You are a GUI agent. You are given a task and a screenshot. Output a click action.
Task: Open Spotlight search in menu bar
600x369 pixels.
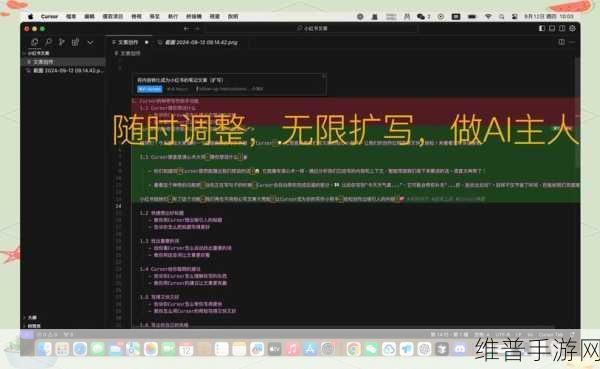501,16
